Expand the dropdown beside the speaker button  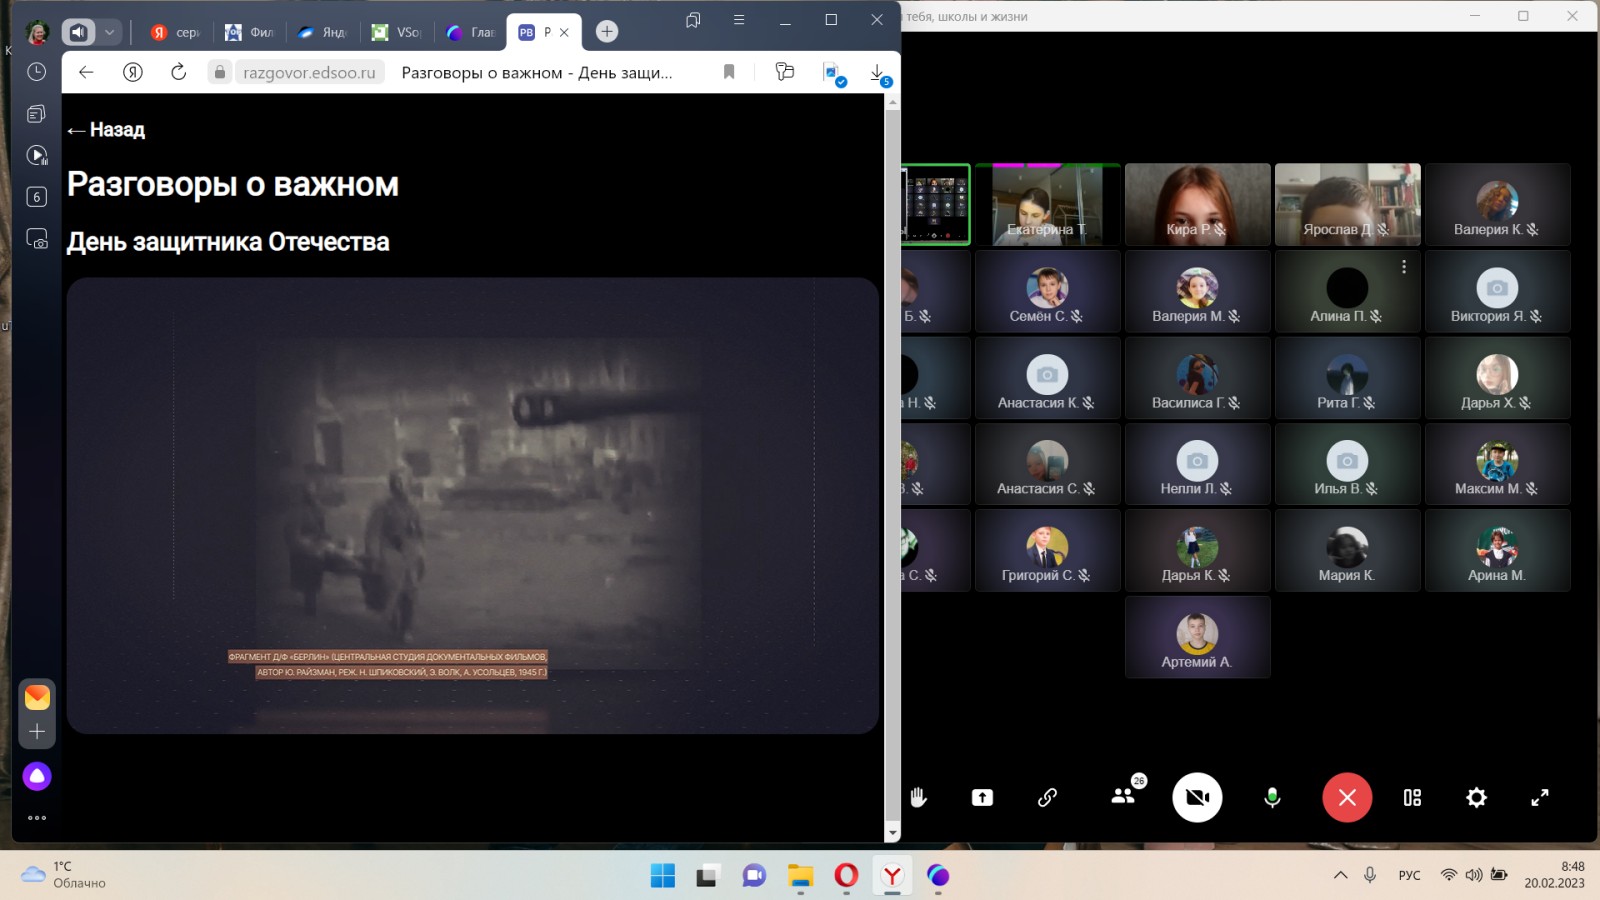point(109,32)
